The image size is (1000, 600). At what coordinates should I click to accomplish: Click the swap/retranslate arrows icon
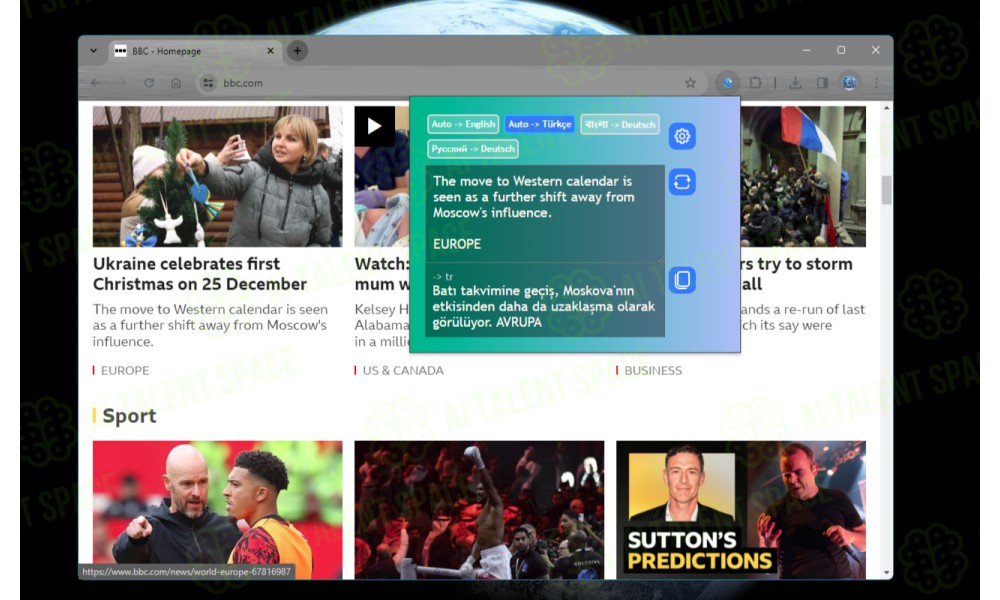click(682, 182)
